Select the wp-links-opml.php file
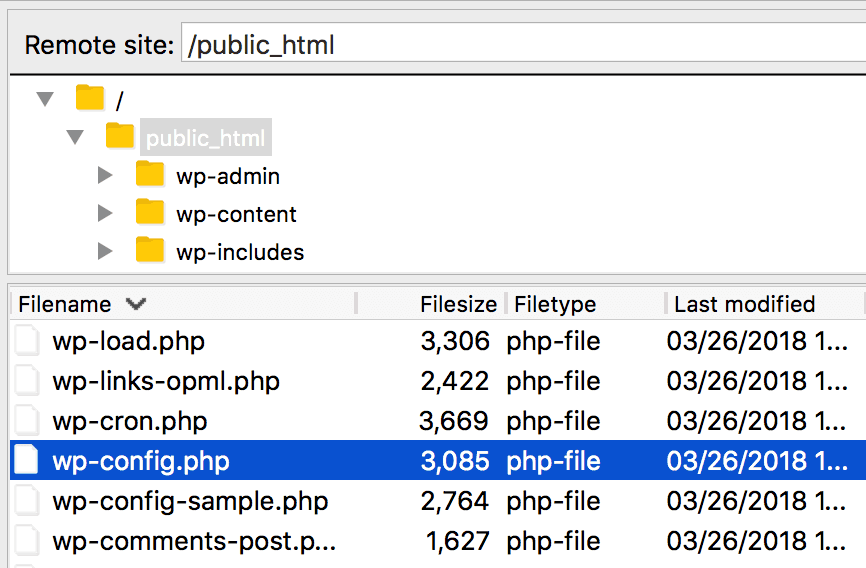 [x=166, y=381]
